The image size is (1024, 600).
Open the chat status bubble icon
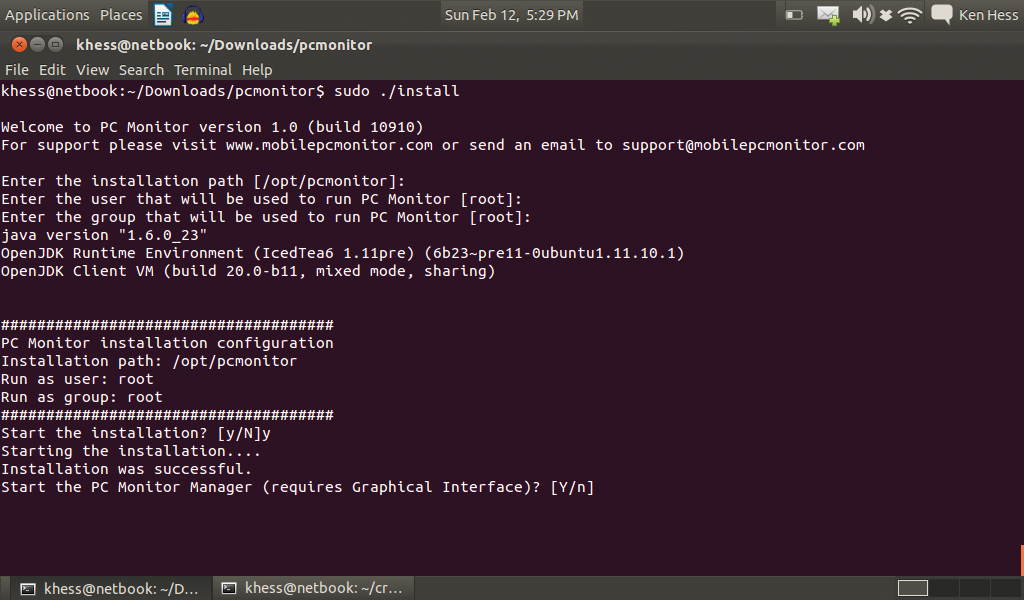[941, 14]
